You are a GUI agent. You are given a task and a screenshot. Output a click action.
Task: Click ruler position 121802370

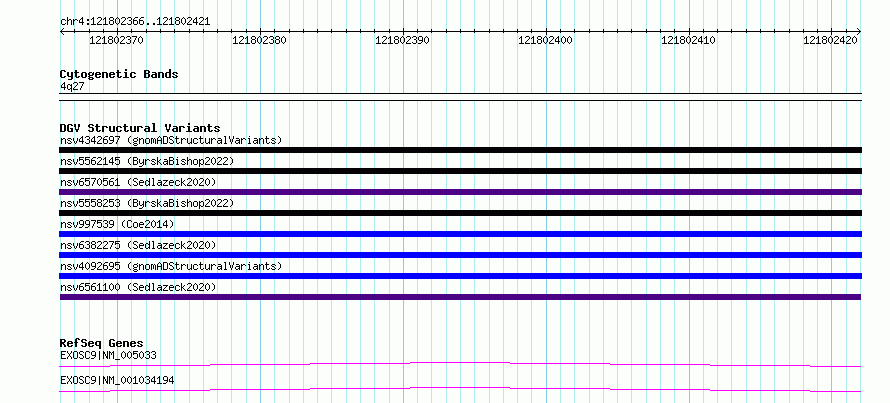pyautogui.click(x=117, y=41)
